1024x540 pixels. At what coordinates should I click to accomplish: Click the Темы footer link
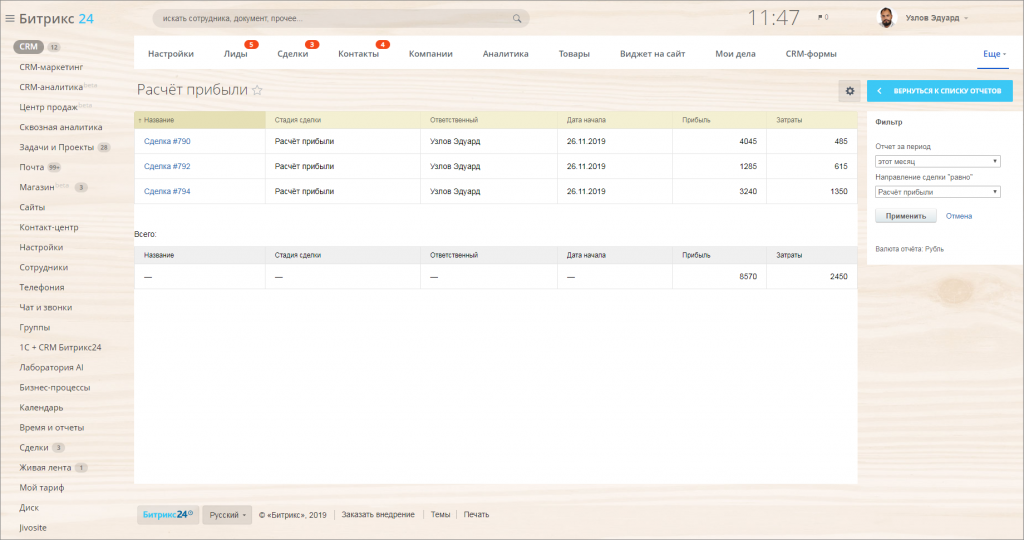coord(440,515)
